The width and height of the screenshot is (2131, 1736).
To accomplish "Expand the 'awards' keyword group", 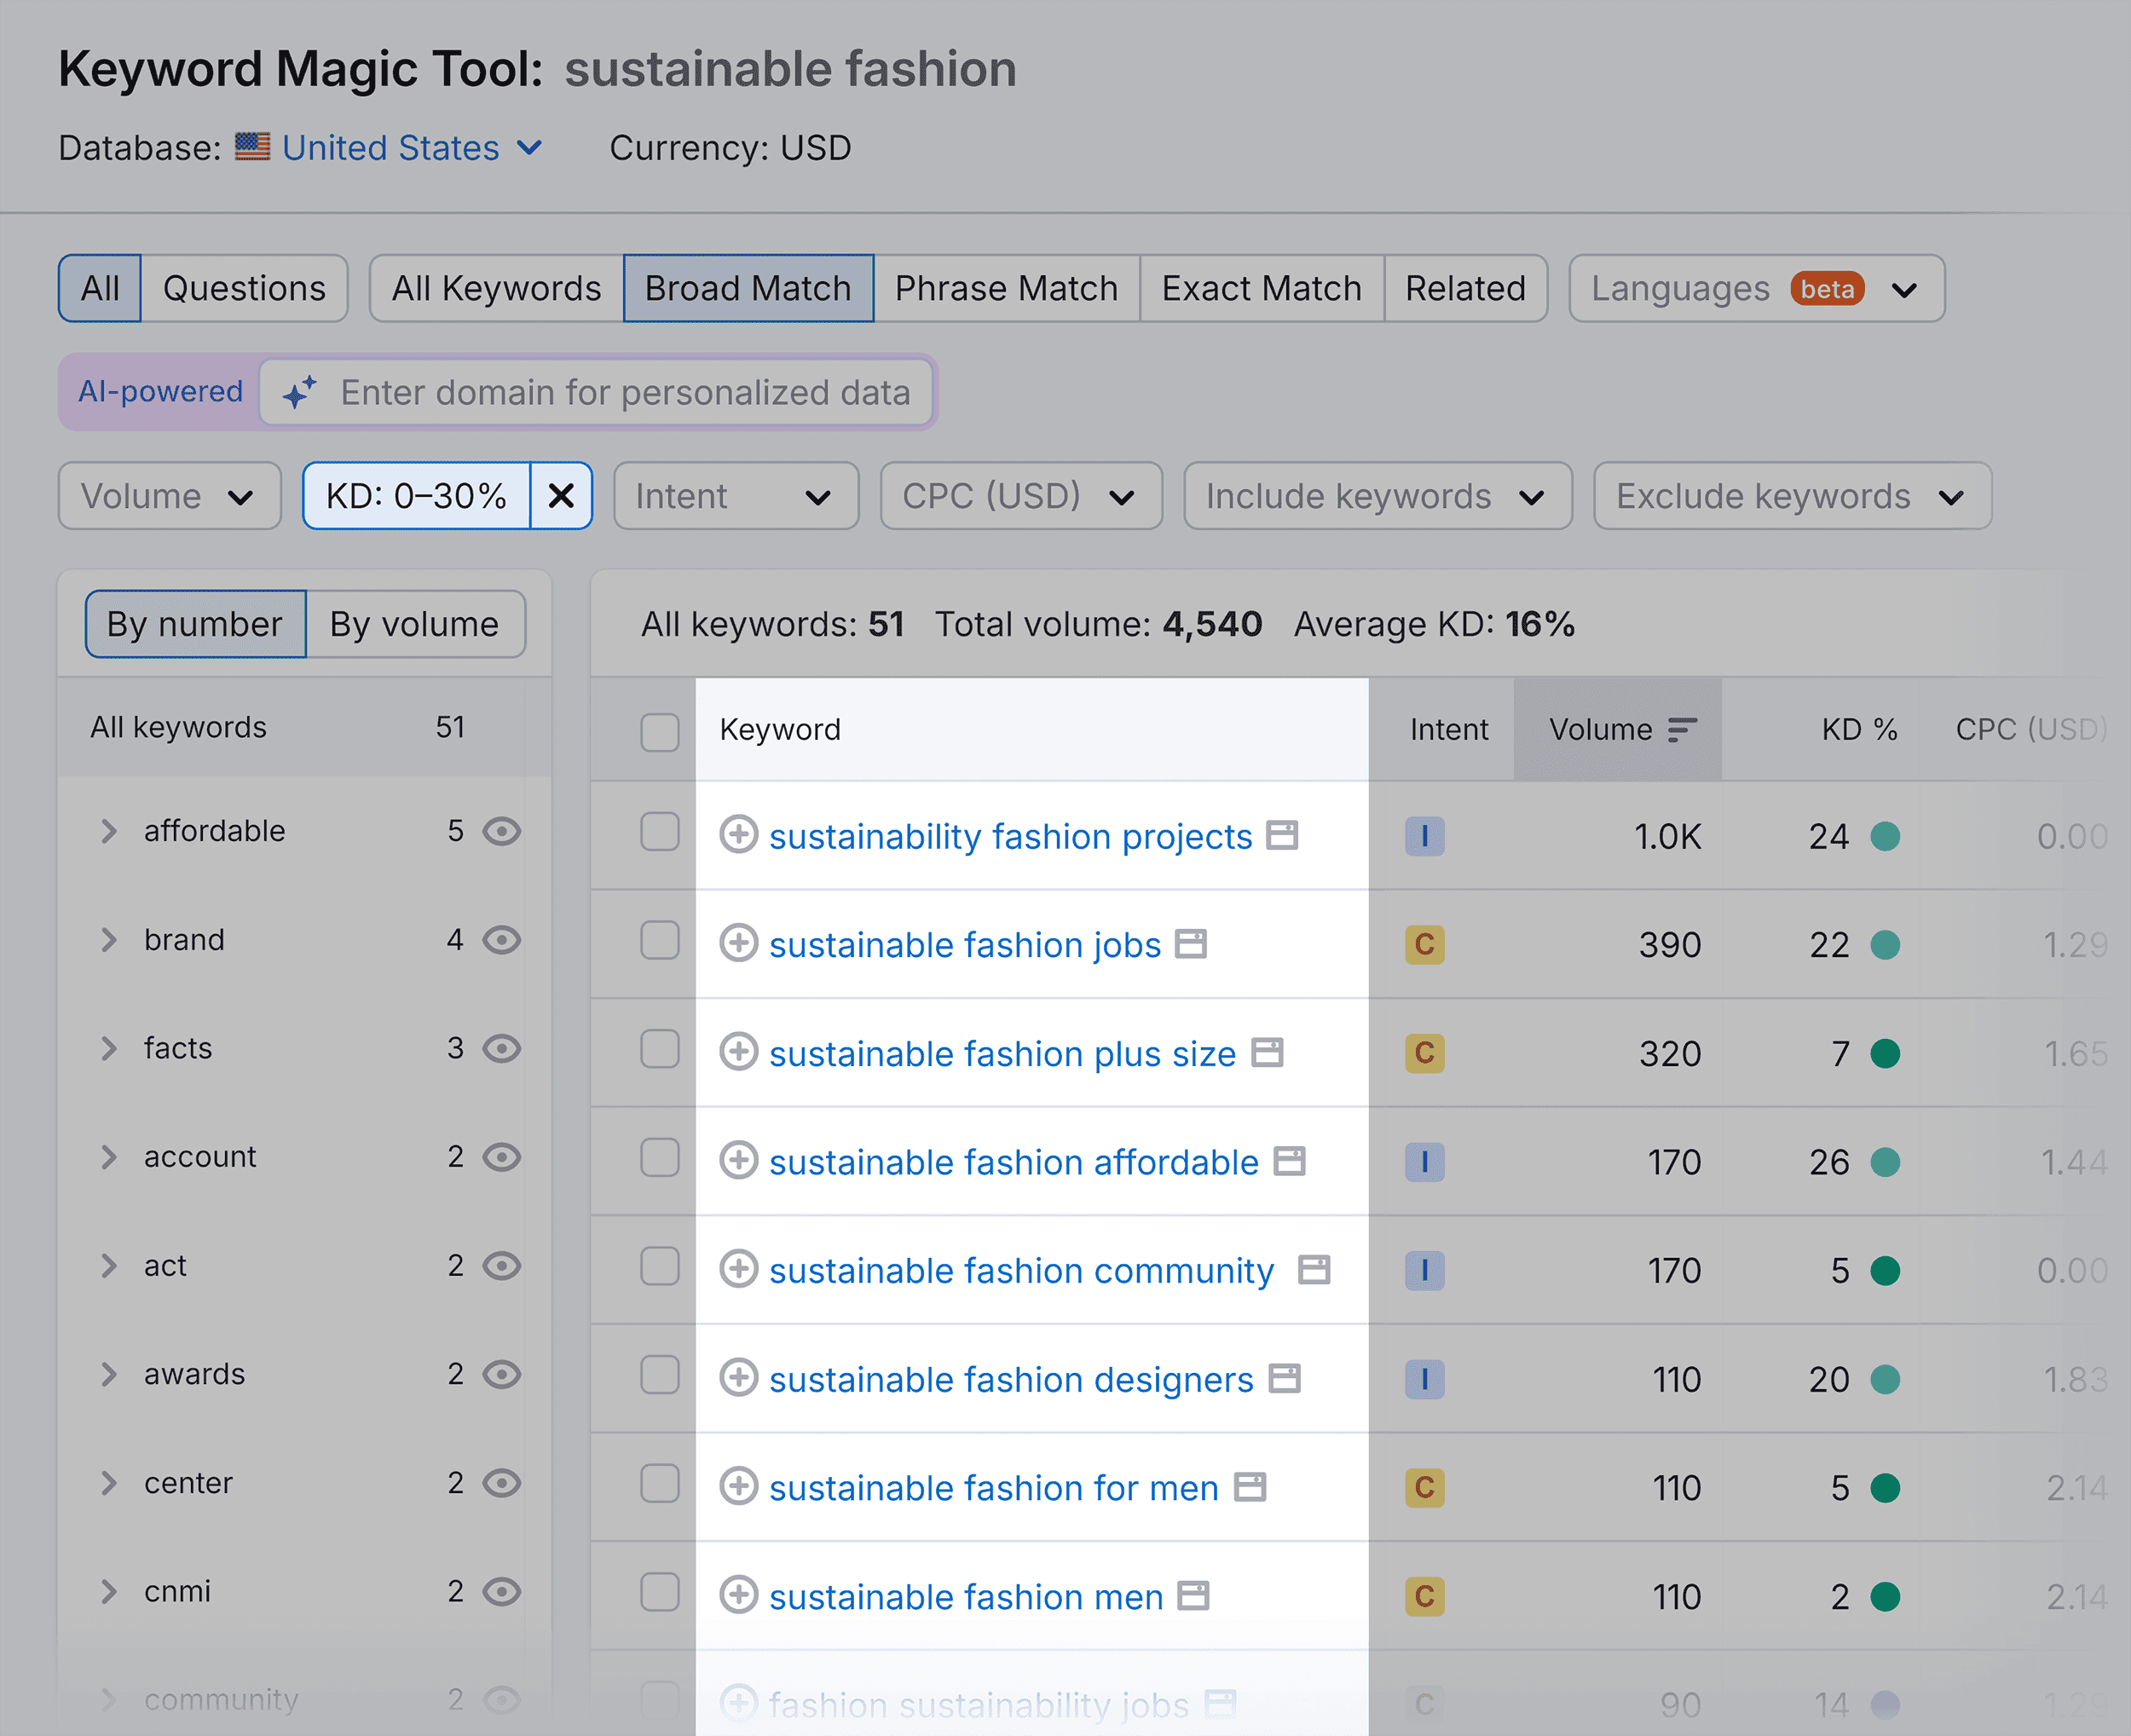I will (109, 1374).
